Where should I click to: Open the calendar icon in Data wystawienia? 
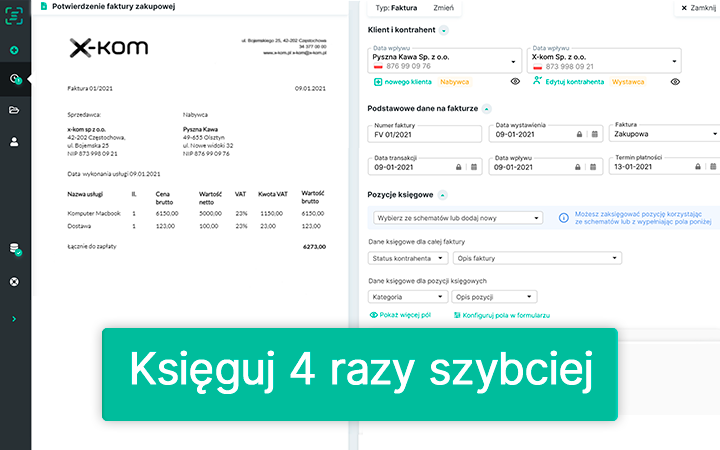(595, 134)
